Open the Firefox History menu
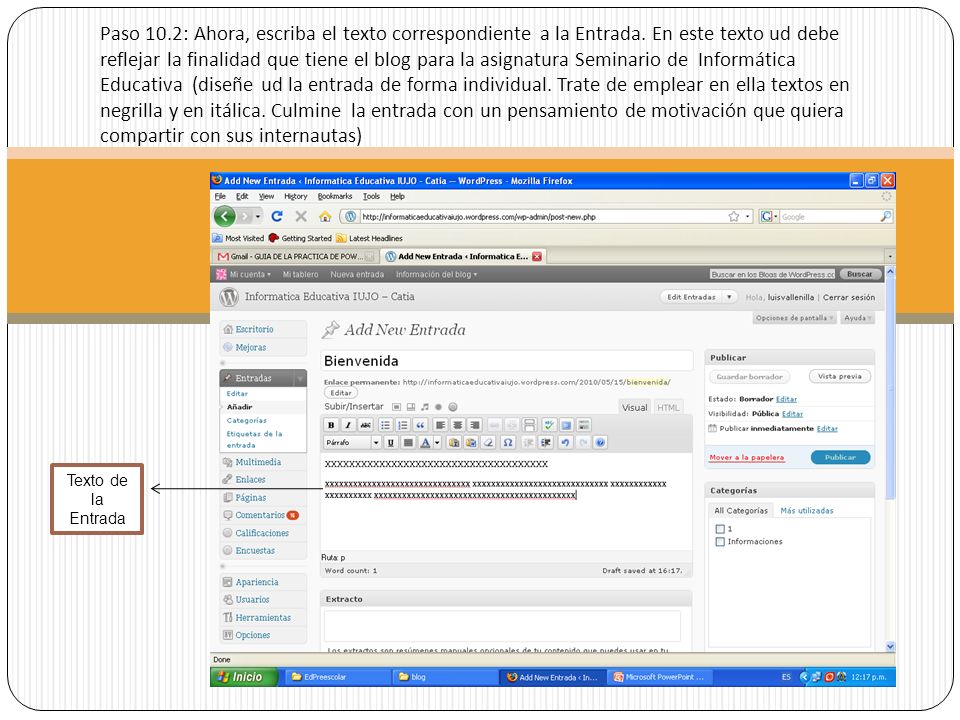 296,197
